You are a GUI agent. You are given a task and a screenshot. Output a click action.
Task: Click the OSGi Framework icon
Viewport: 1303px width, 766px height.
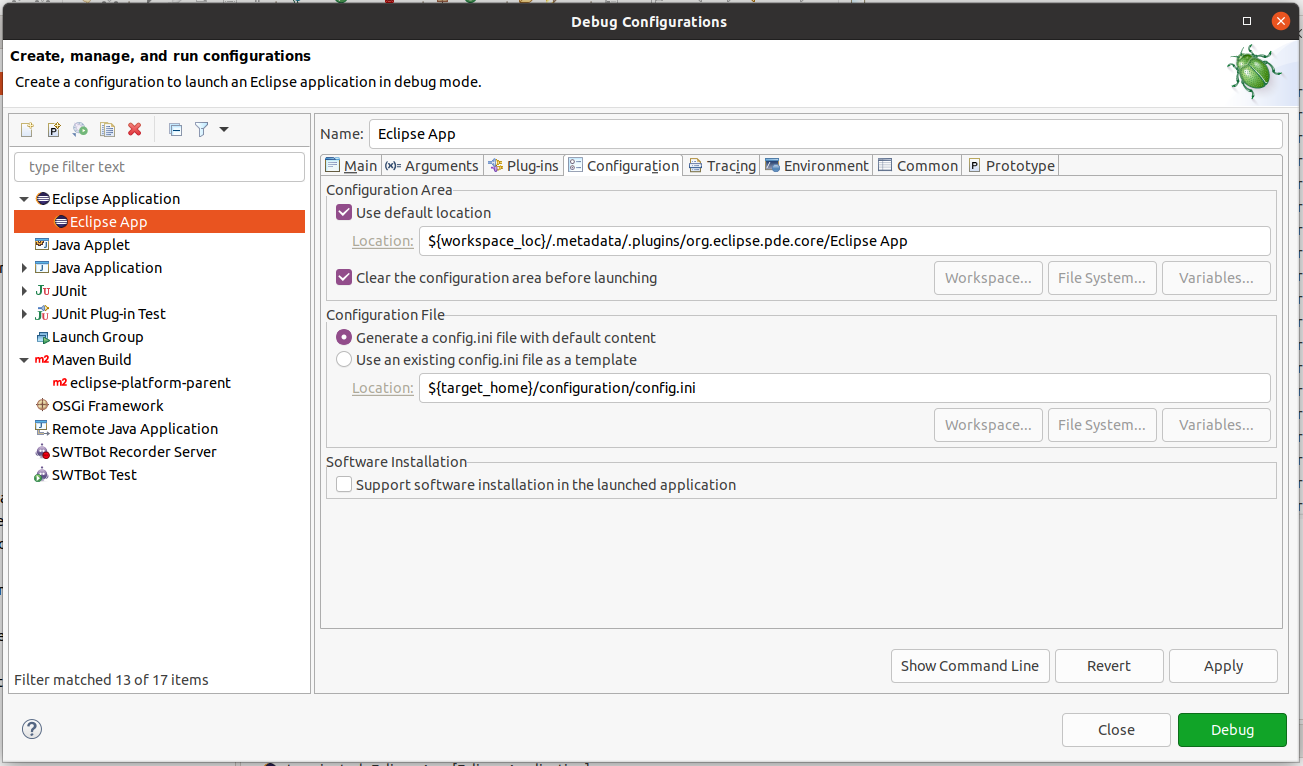click(x=42, y=406)
